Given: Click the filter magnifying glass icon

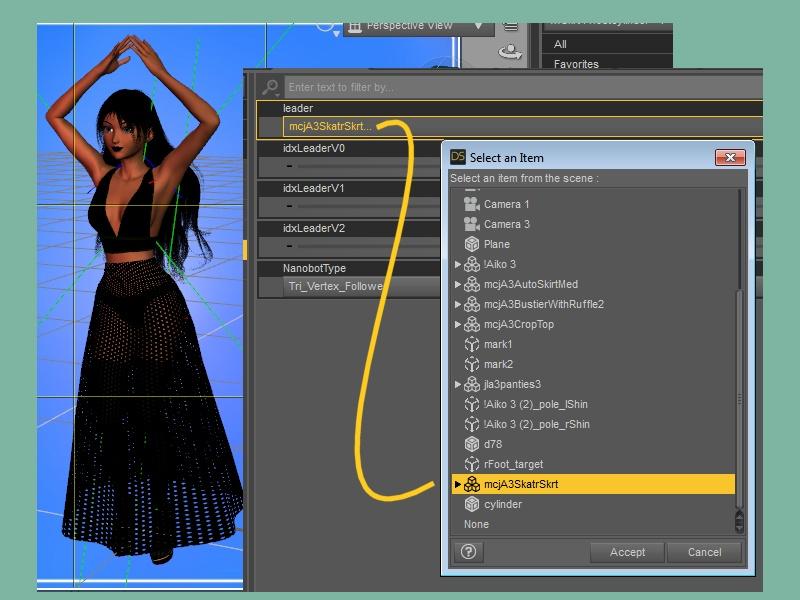Looking at the screenshot, I should (270, 87).
